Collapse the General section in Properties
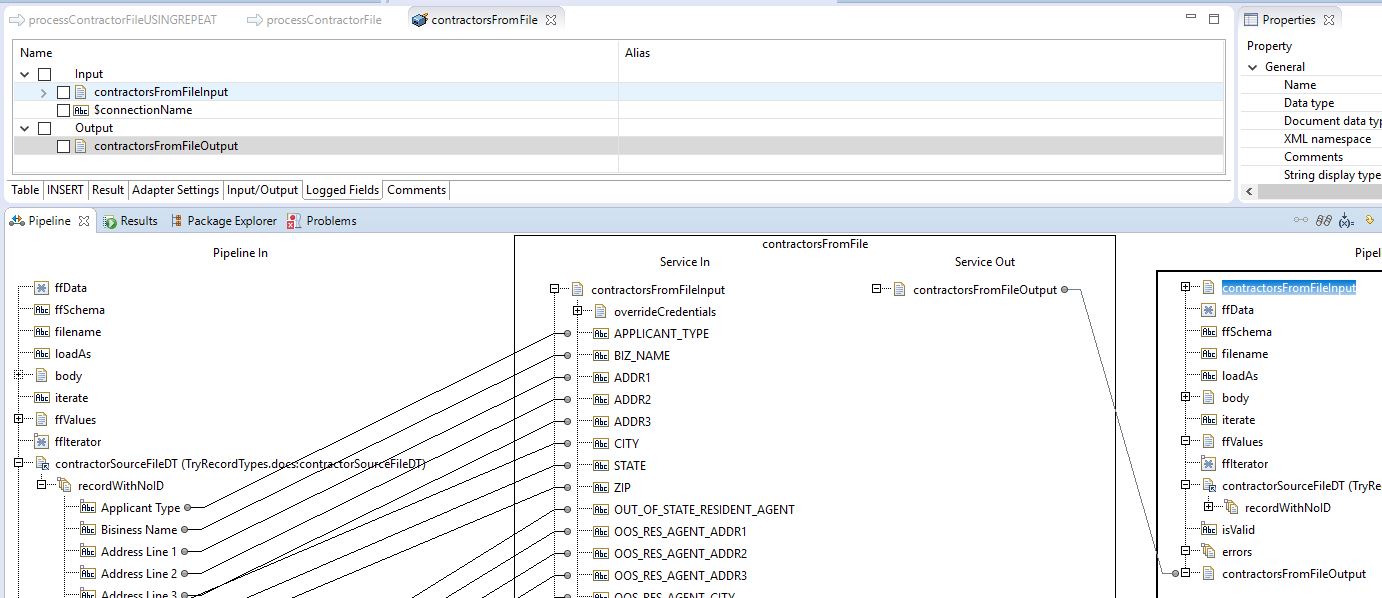1382x598 pixels. (1253, 66)
